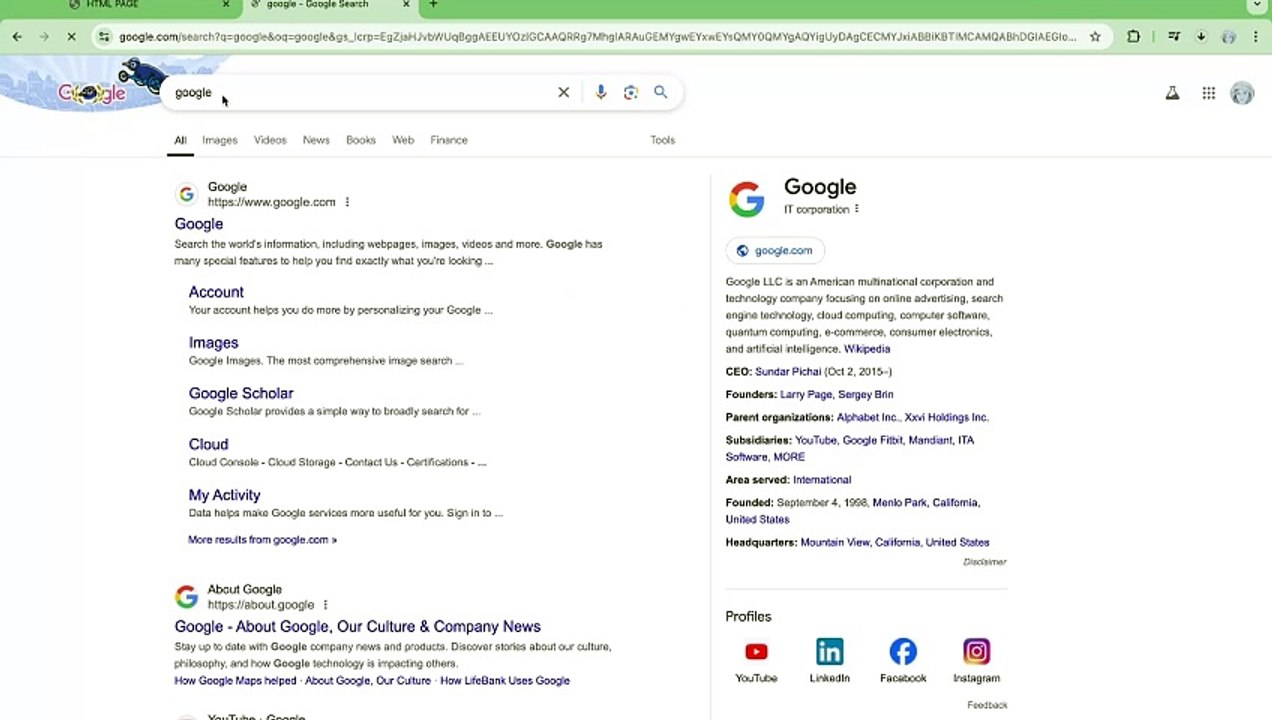
Task: Open the main Google result title
Action: pos(199,224)
